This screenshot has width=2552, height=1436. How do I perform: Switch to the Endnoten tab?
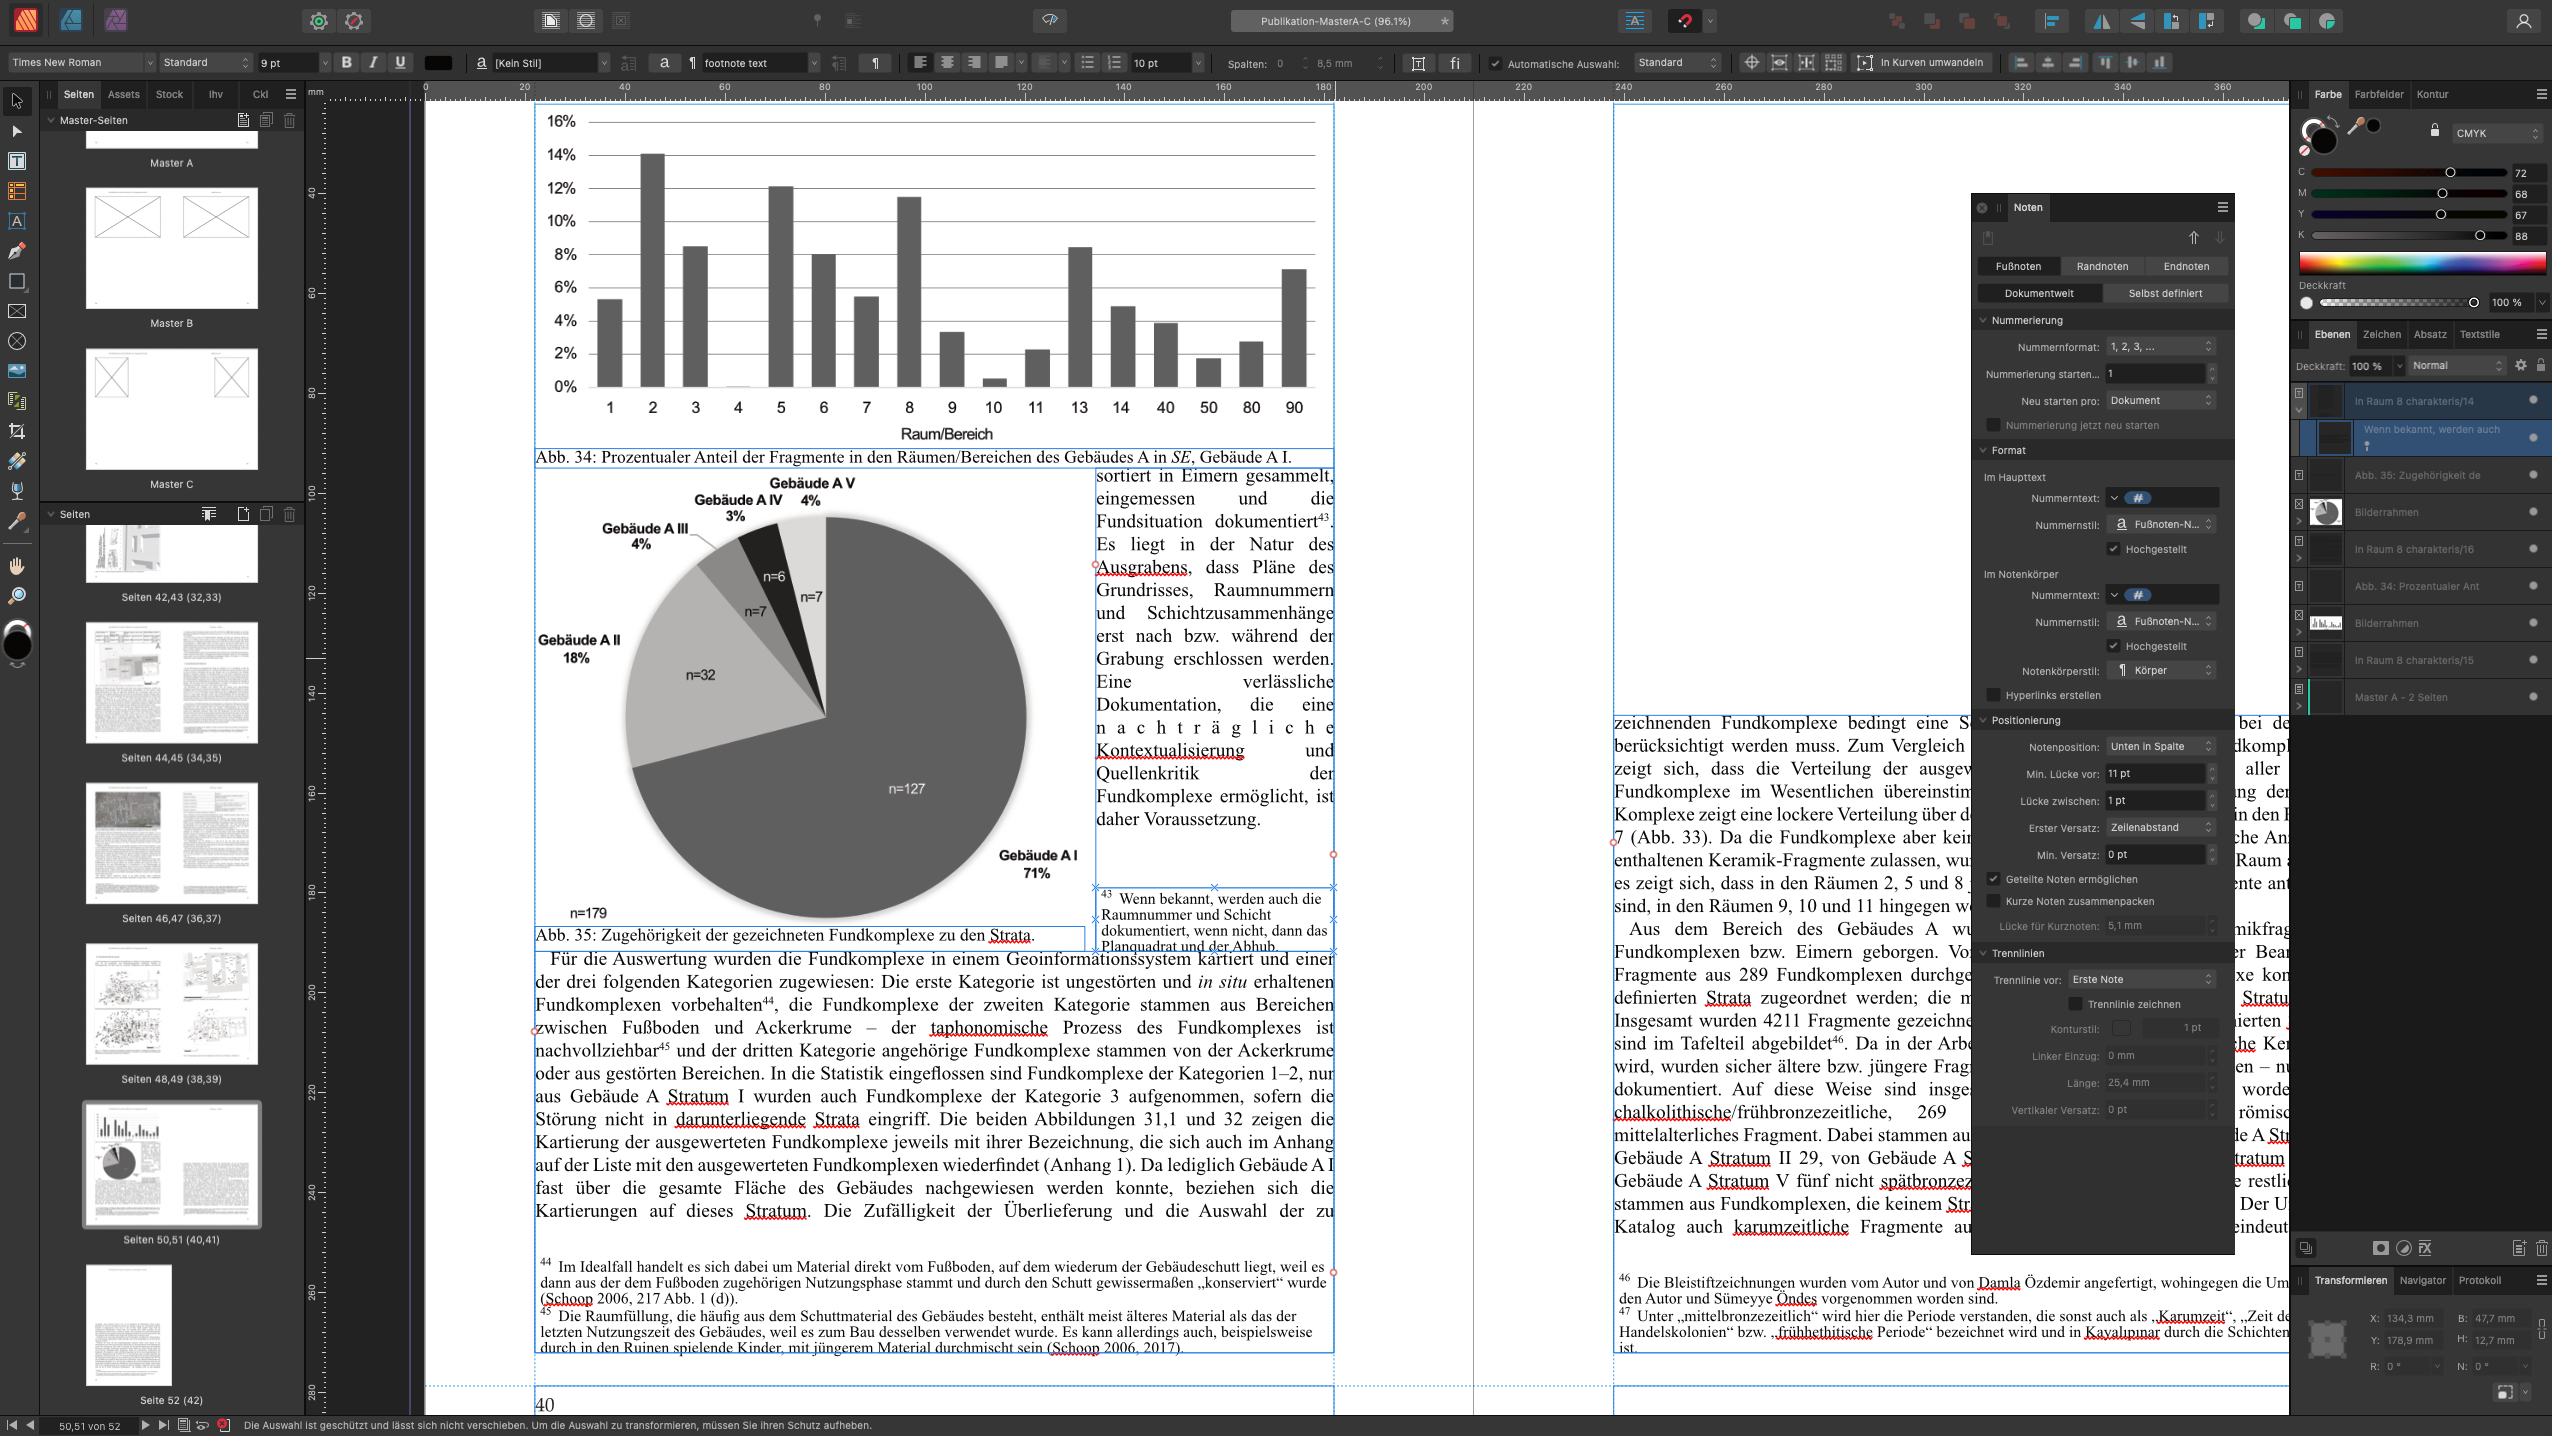pos(2186,266)
